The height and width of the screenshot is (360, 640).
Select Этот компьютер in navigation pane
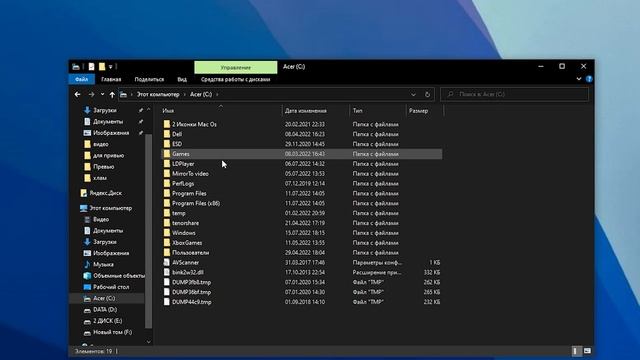coord(110,208)
